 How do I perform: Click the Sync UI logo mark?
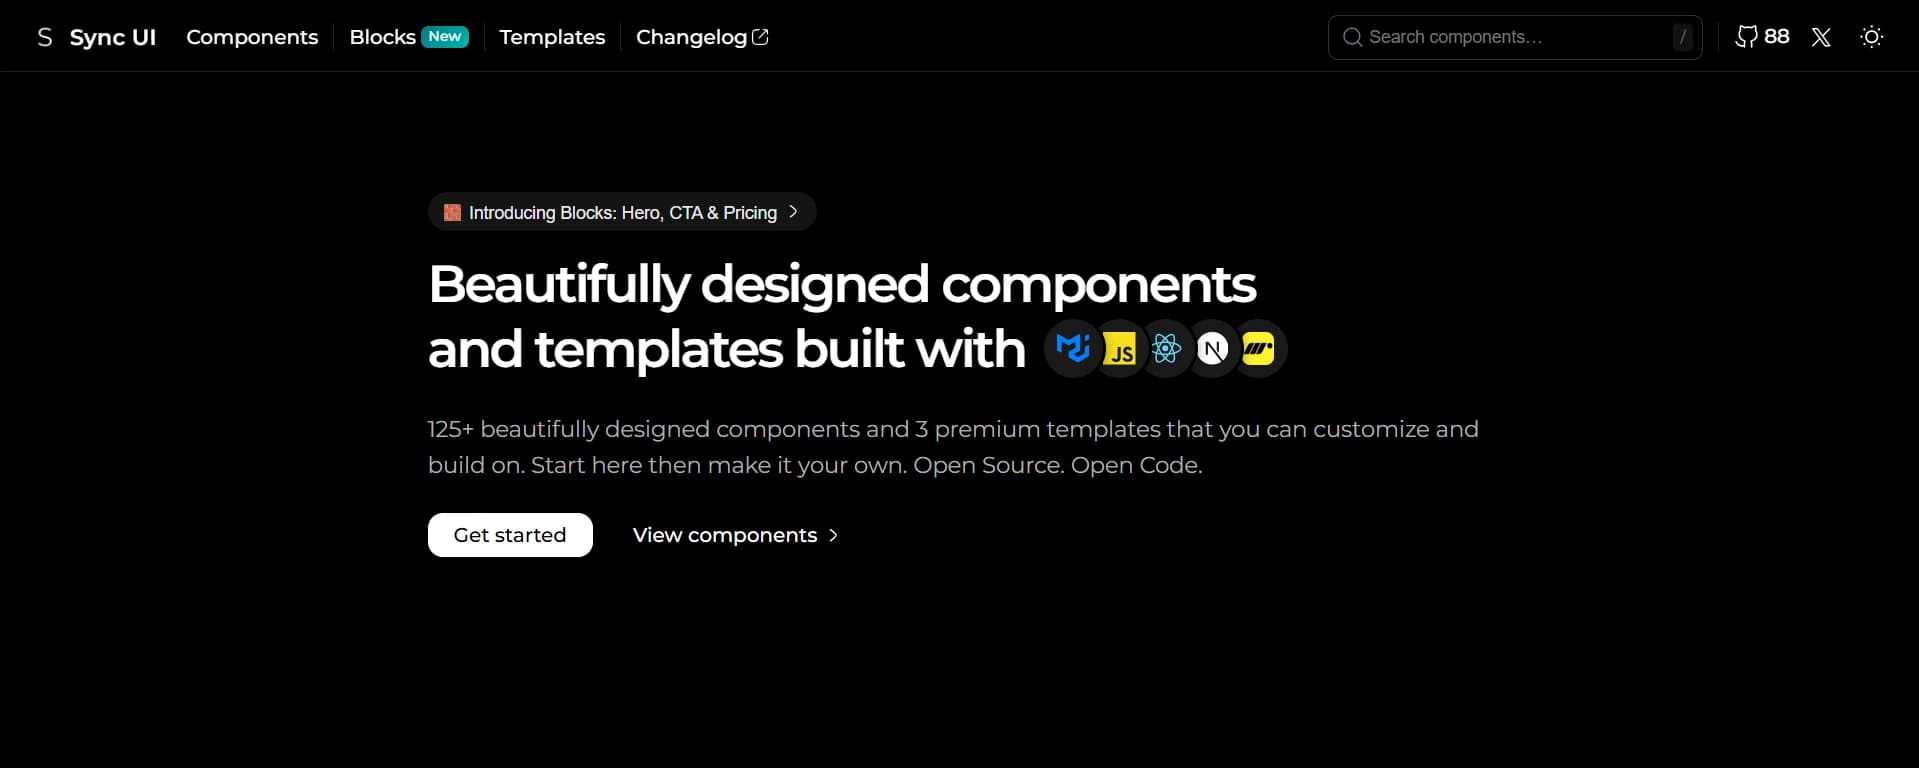(44, 36)
